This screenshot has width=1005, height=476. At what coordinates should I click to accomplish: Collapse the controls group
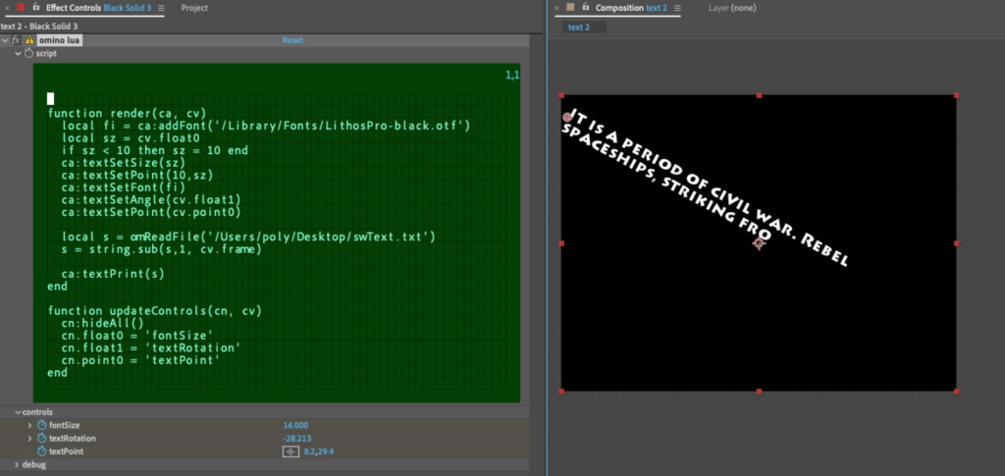(x=18, y=412)
